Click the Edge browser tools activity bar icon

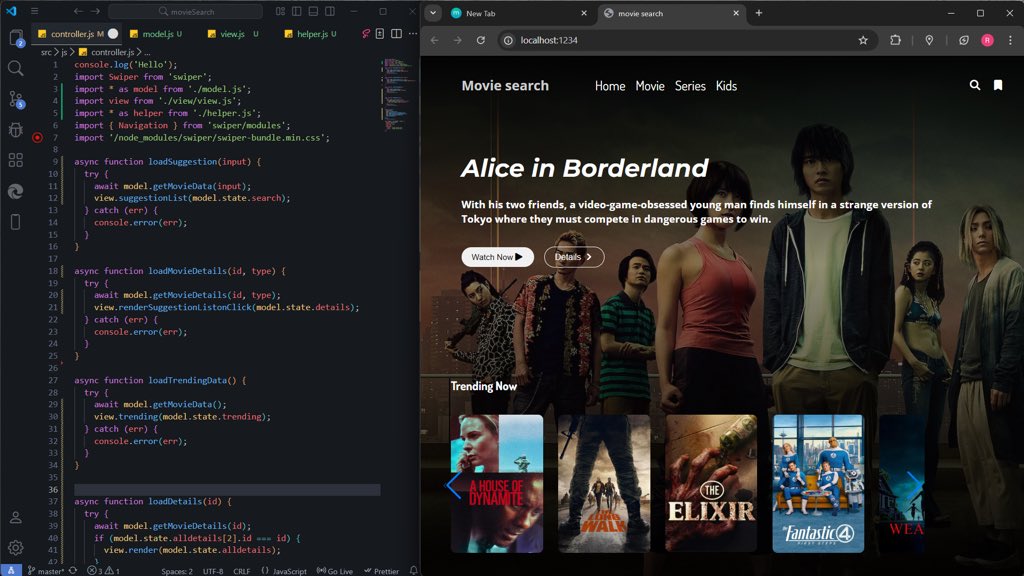tap(16, 191)
